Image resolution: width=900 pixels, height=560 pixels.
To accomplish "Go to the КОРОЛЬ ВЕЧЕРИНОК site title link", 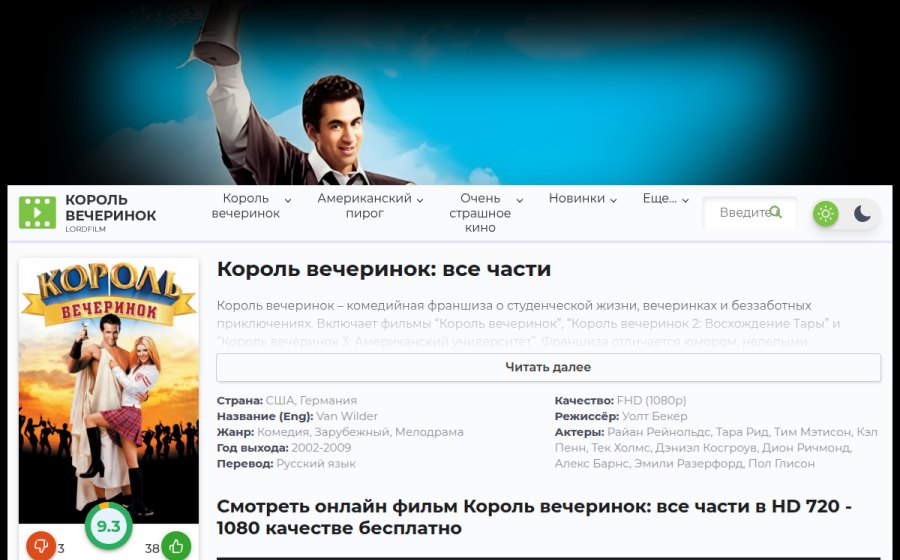I will [x=111, y=208].
